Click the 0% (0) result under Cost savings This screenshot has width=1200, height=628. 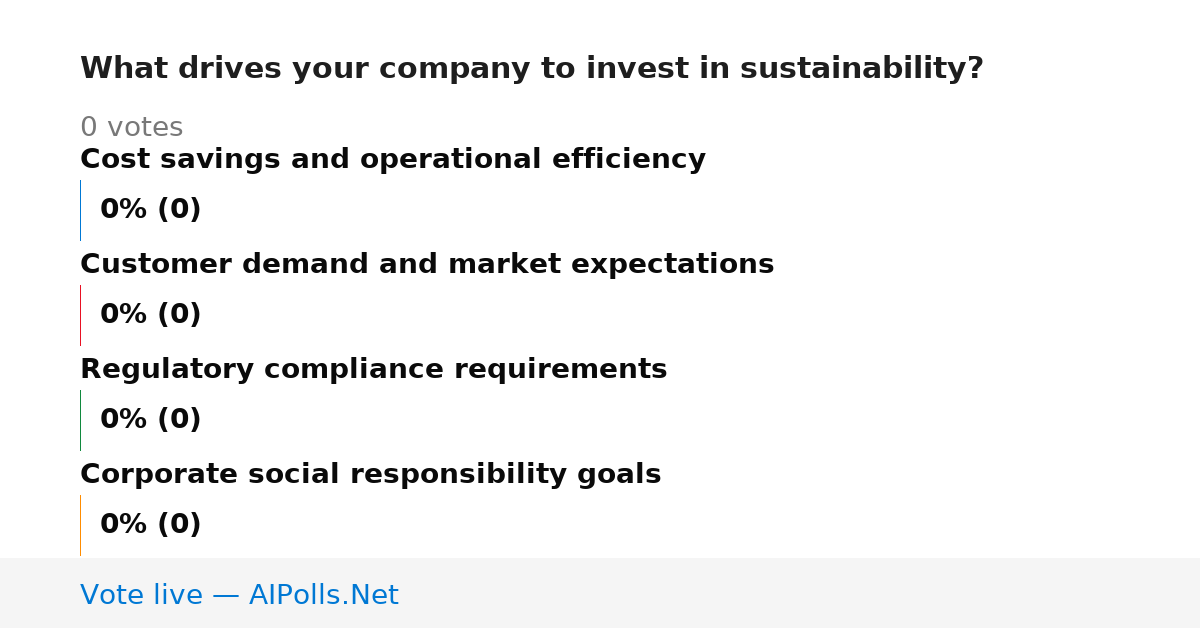click(x=150, y=210)
